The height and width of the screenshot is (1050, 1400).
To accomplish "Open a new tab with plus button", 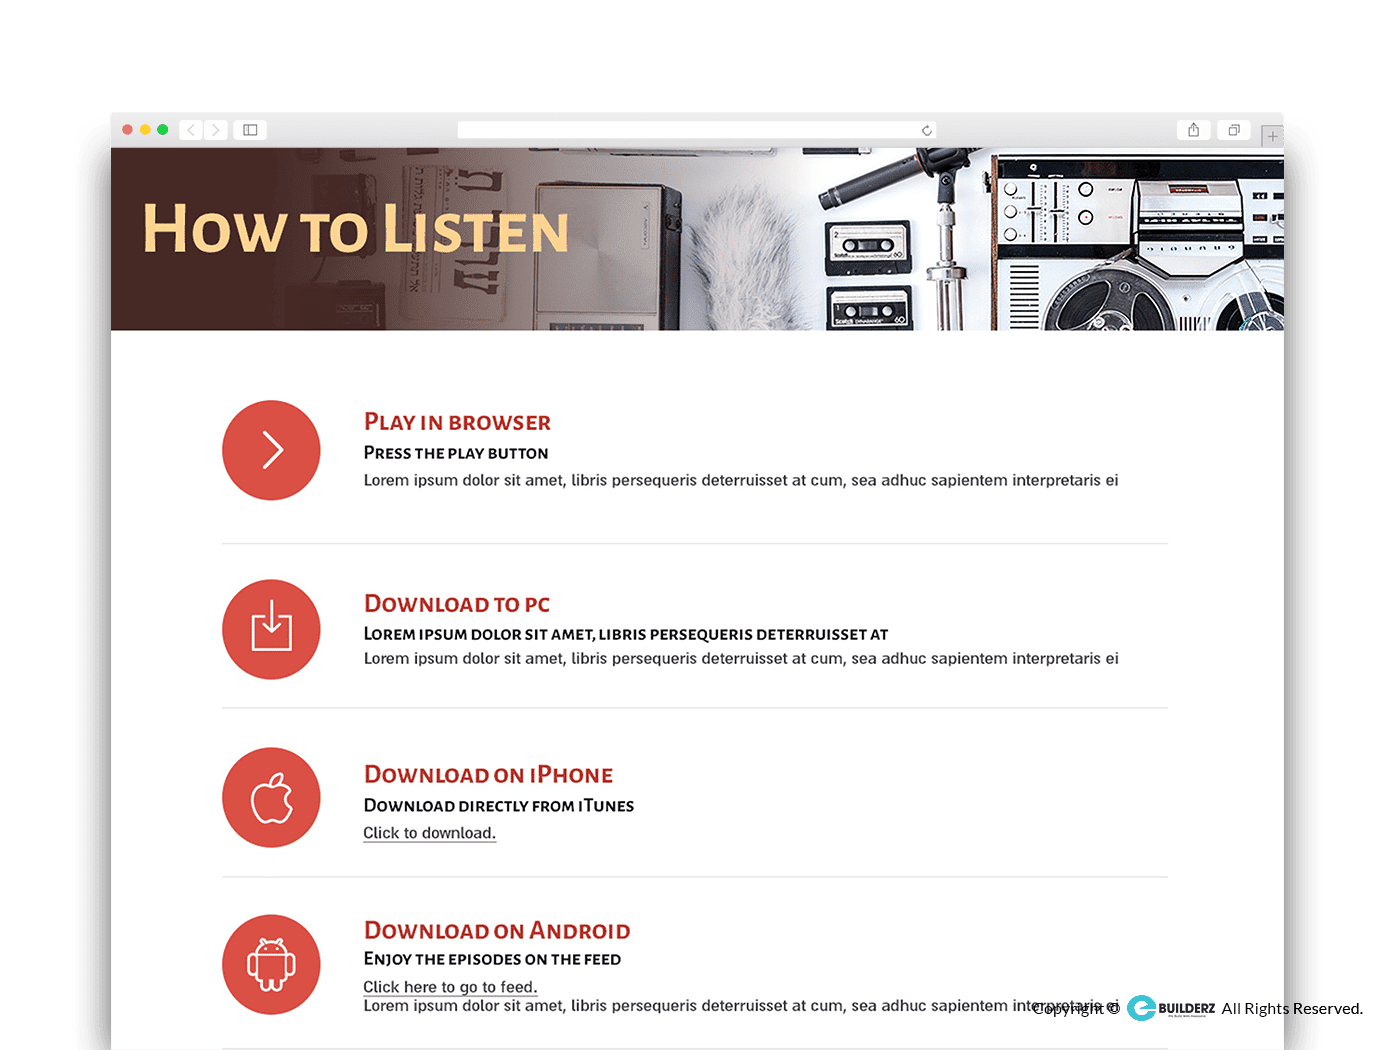I will click(1272, 136).
